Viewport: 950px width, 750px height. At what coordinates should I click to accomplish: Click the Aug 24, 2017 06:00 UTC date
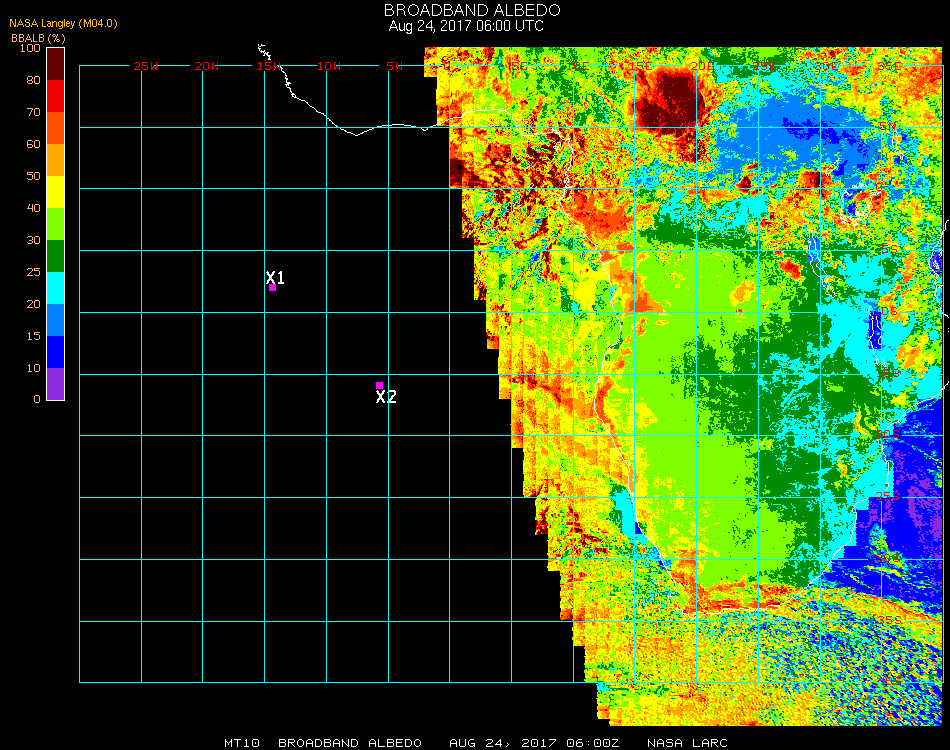466,26
